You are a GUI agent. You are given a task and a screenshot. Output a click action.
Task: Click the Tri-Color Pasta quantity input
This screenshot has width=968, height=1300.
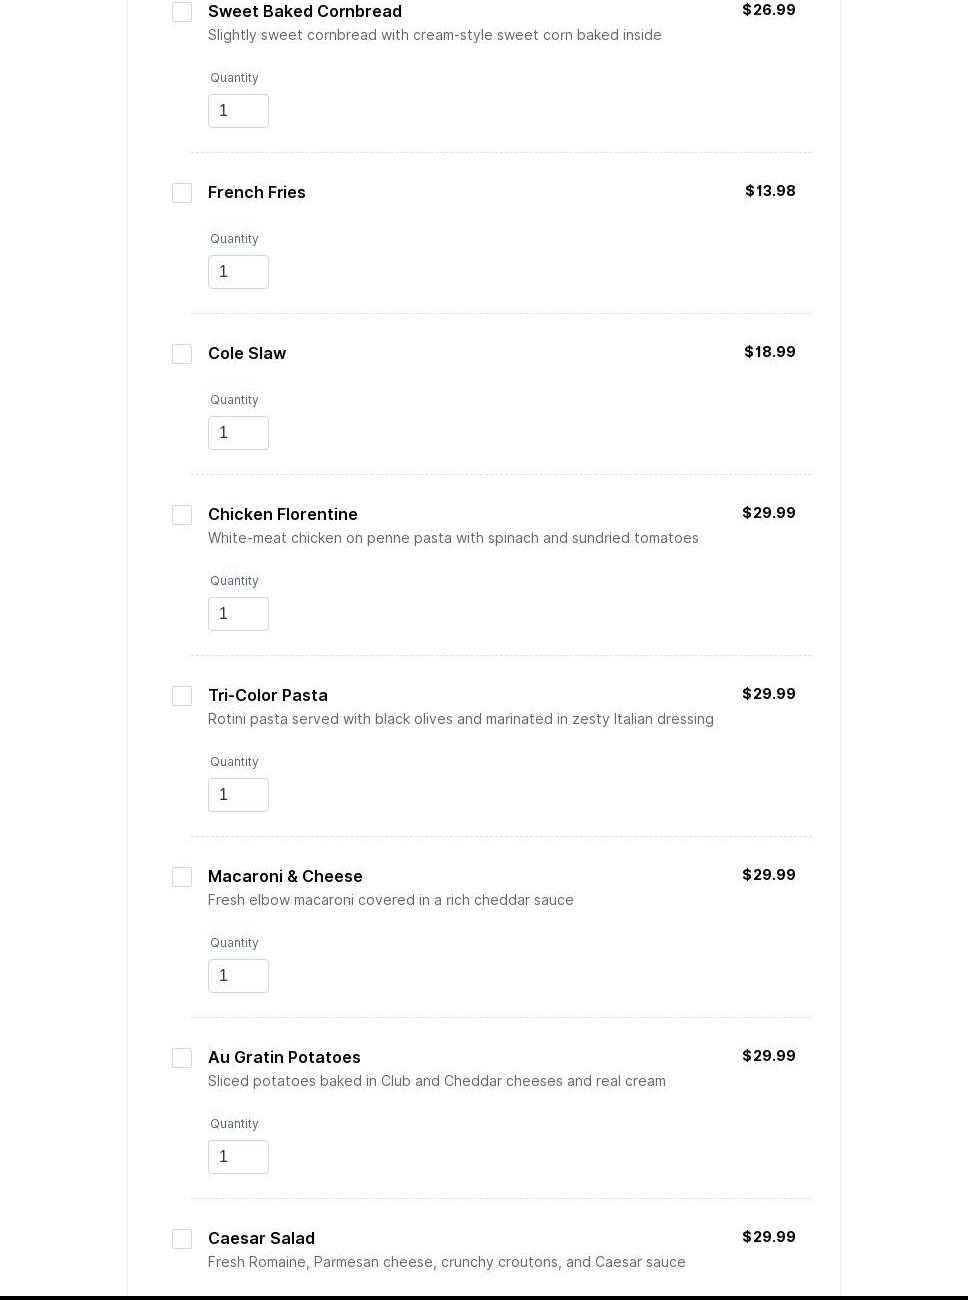click(x=238, y=795)
